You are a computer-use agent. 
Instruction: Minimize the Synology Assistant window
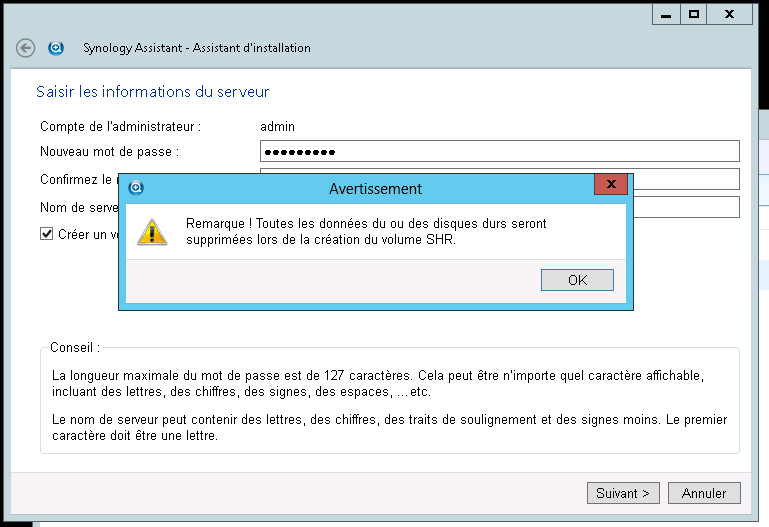[666, 15]
